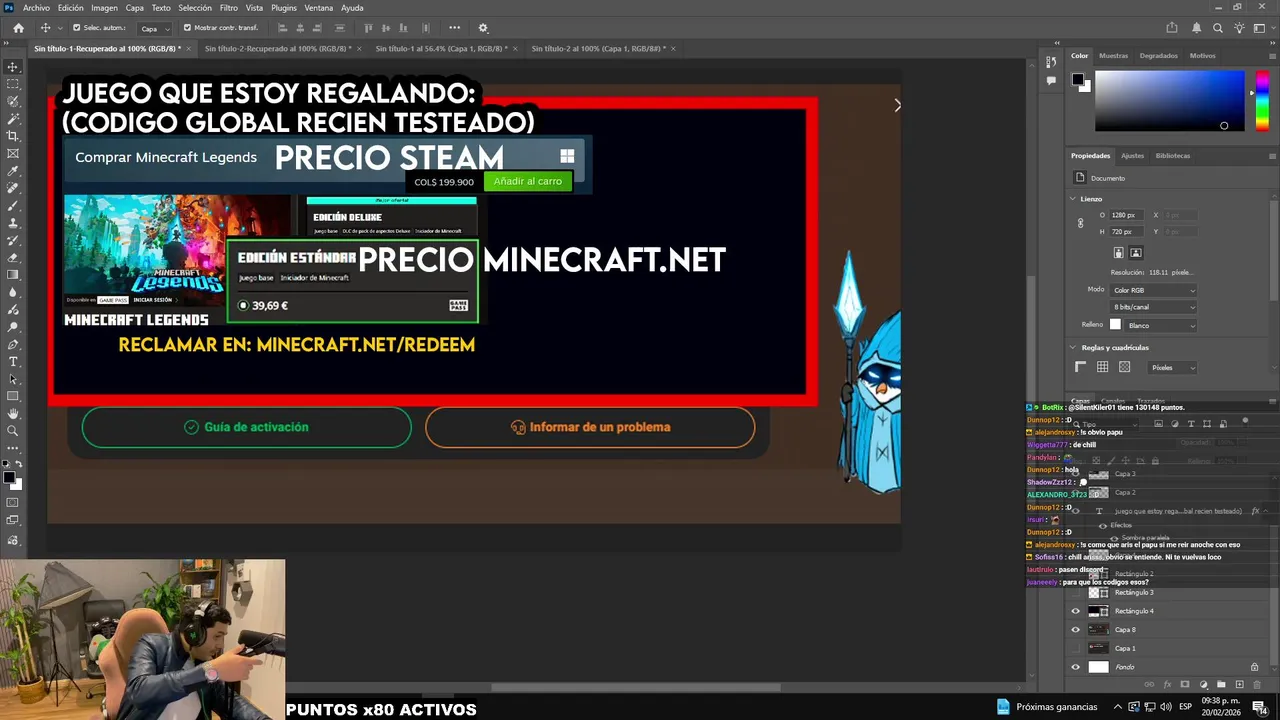Switch to the Degradados tab
Viewport: 1280px width, 720px height.
tap(1158, 56)
